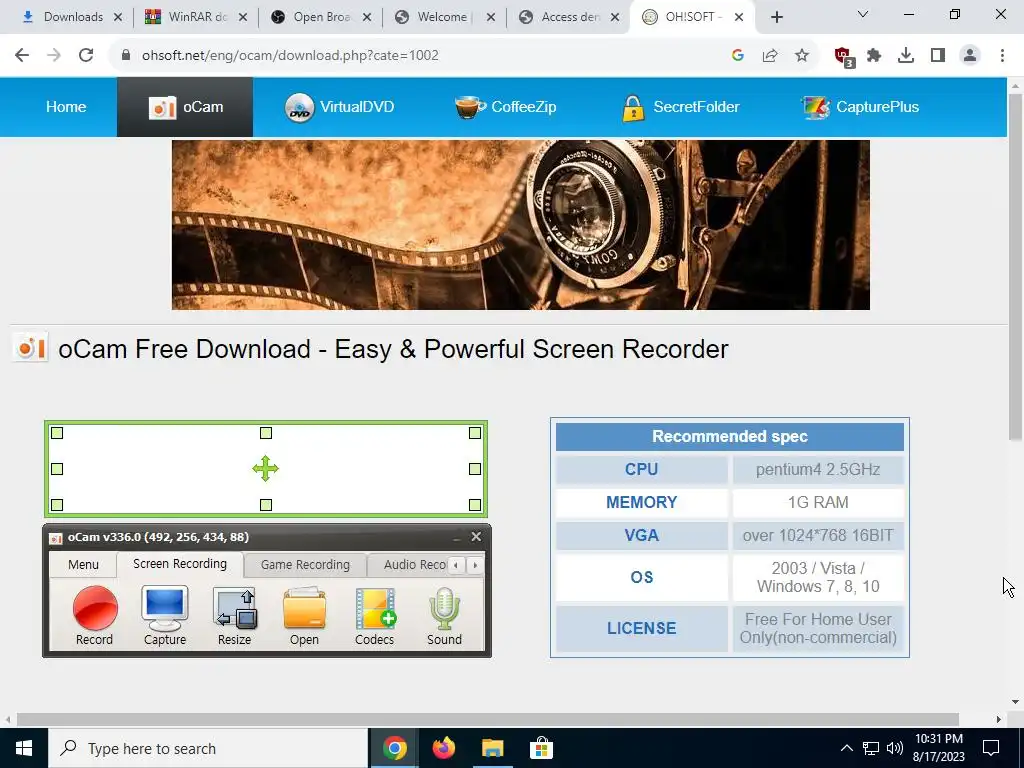
Task: Minimize the oCam v336.0 window
Action: (x=456, y=537)
